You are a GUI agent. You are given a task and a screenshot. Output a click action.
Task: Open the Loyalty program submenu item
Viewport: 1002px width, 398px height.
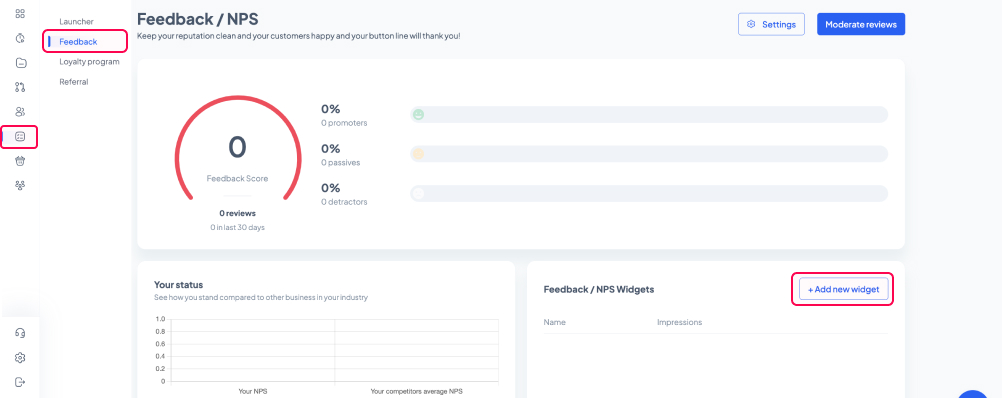(89, 62)
